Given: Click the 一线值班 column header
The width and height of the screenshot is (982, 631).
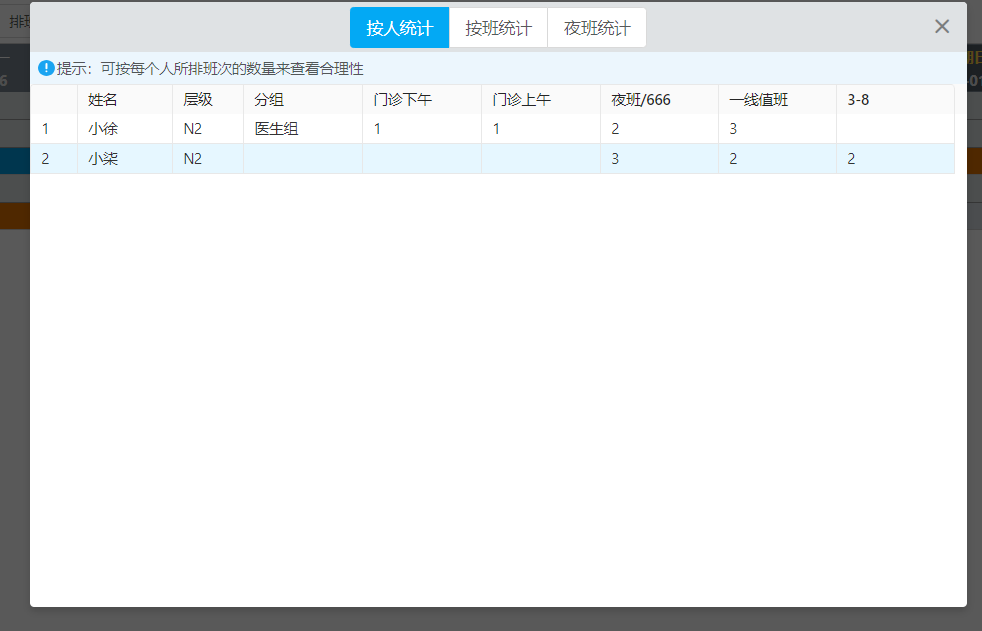Looking at the screenshot, I should tap(777, 100).
